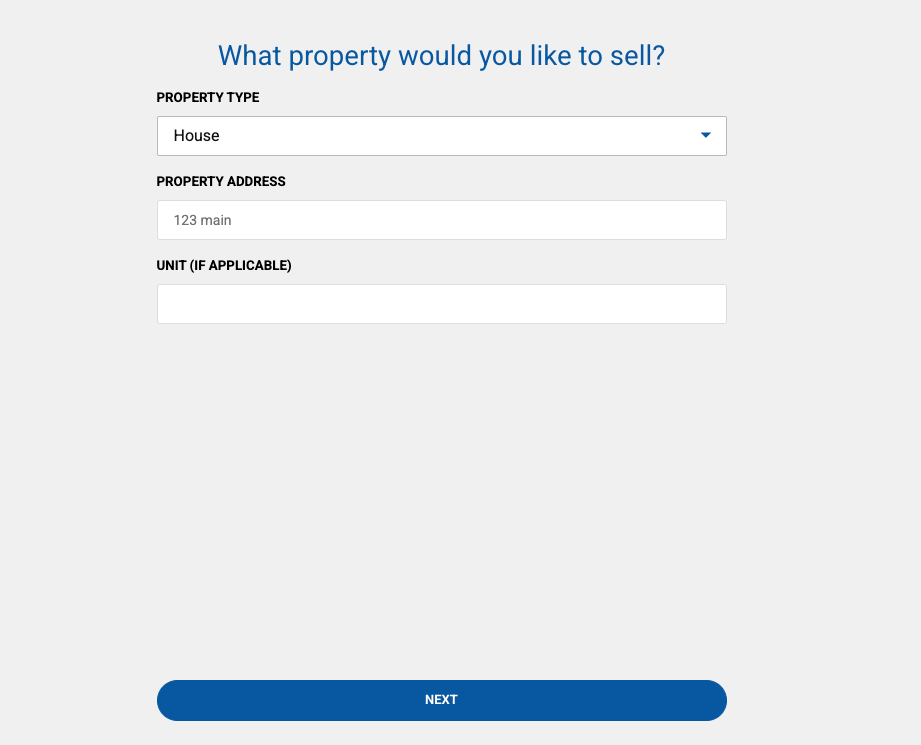
Task: Click the "PROPERTY TYPE" field label
Action: 208,98
